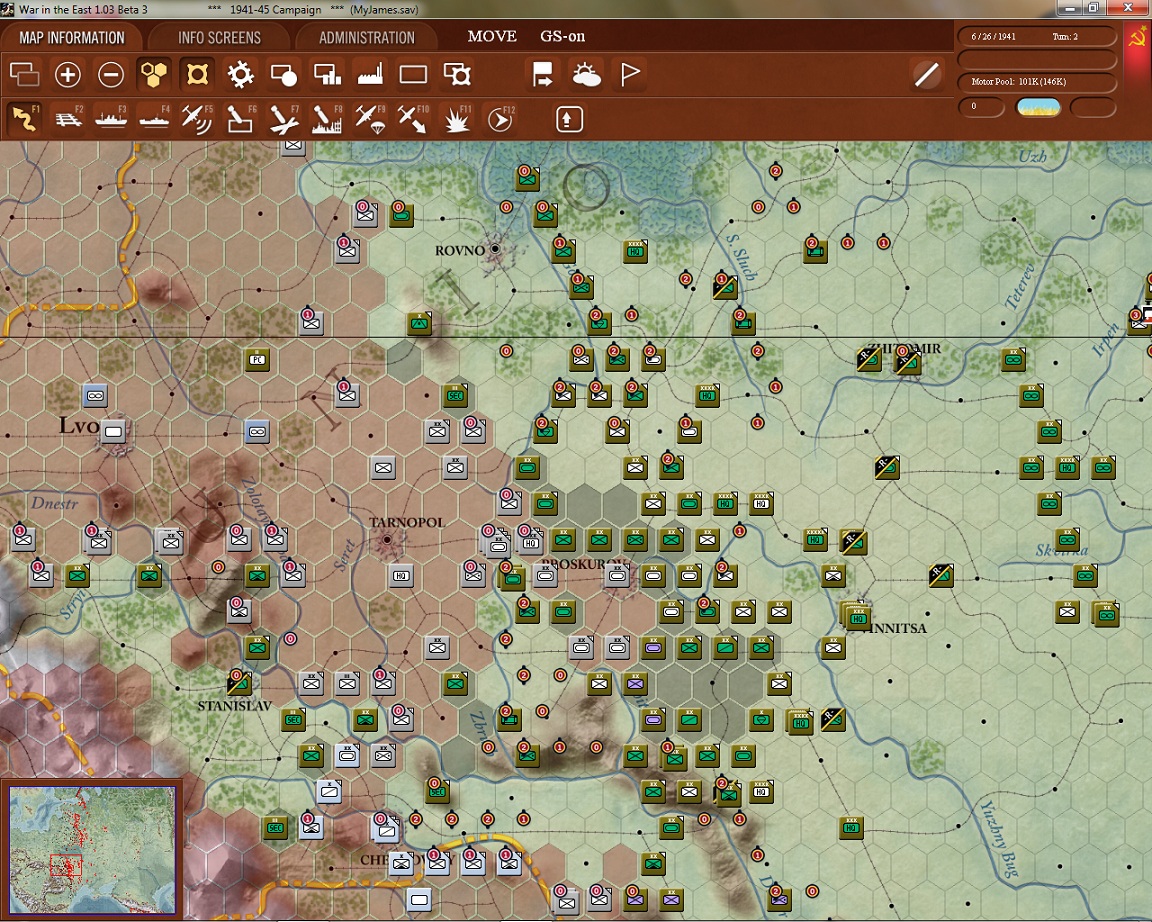Click the Soviet hammer and sickle emblem
The height and width of the screenshot is (922, 1152).
click(1137, 37)
